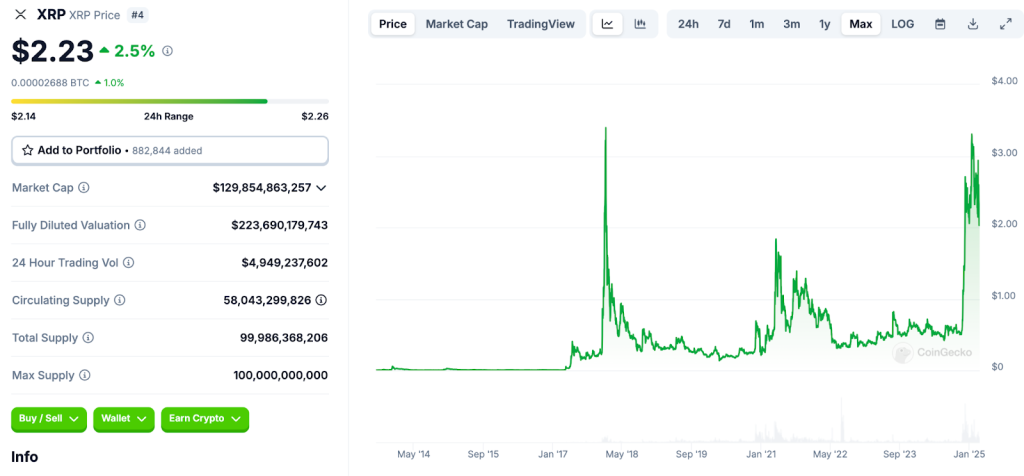The height and width of the screenshot is (476, 1024).
Task: Select the 24h time range
Action: pos(688,24)
